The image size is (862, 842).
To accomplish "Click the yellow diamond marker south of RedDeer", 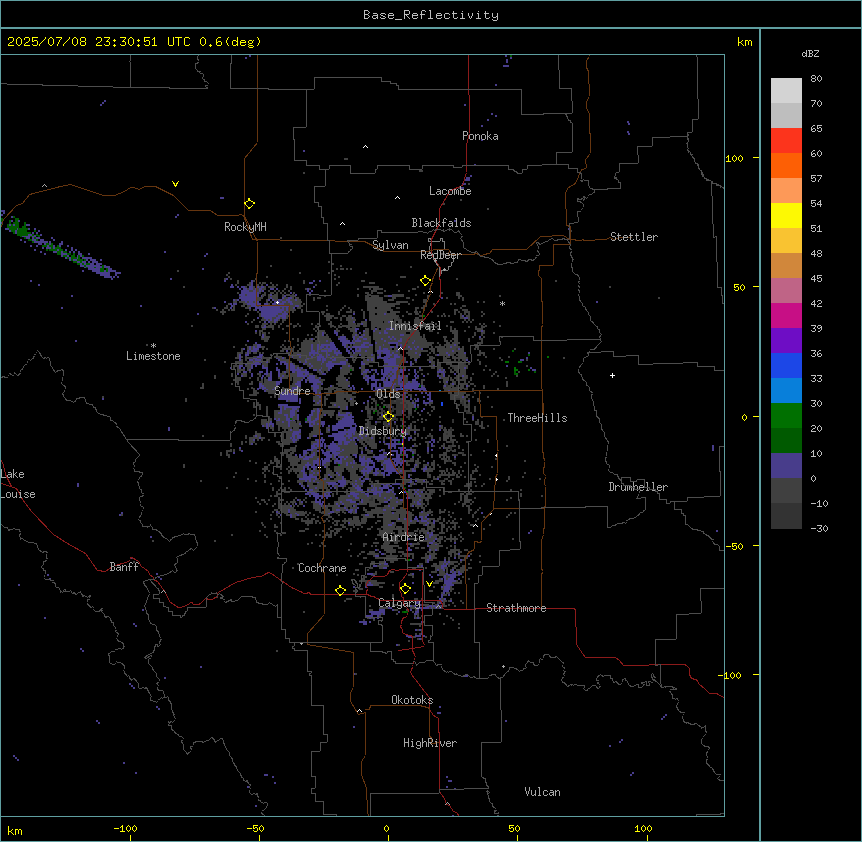I will tap(426, 281).
